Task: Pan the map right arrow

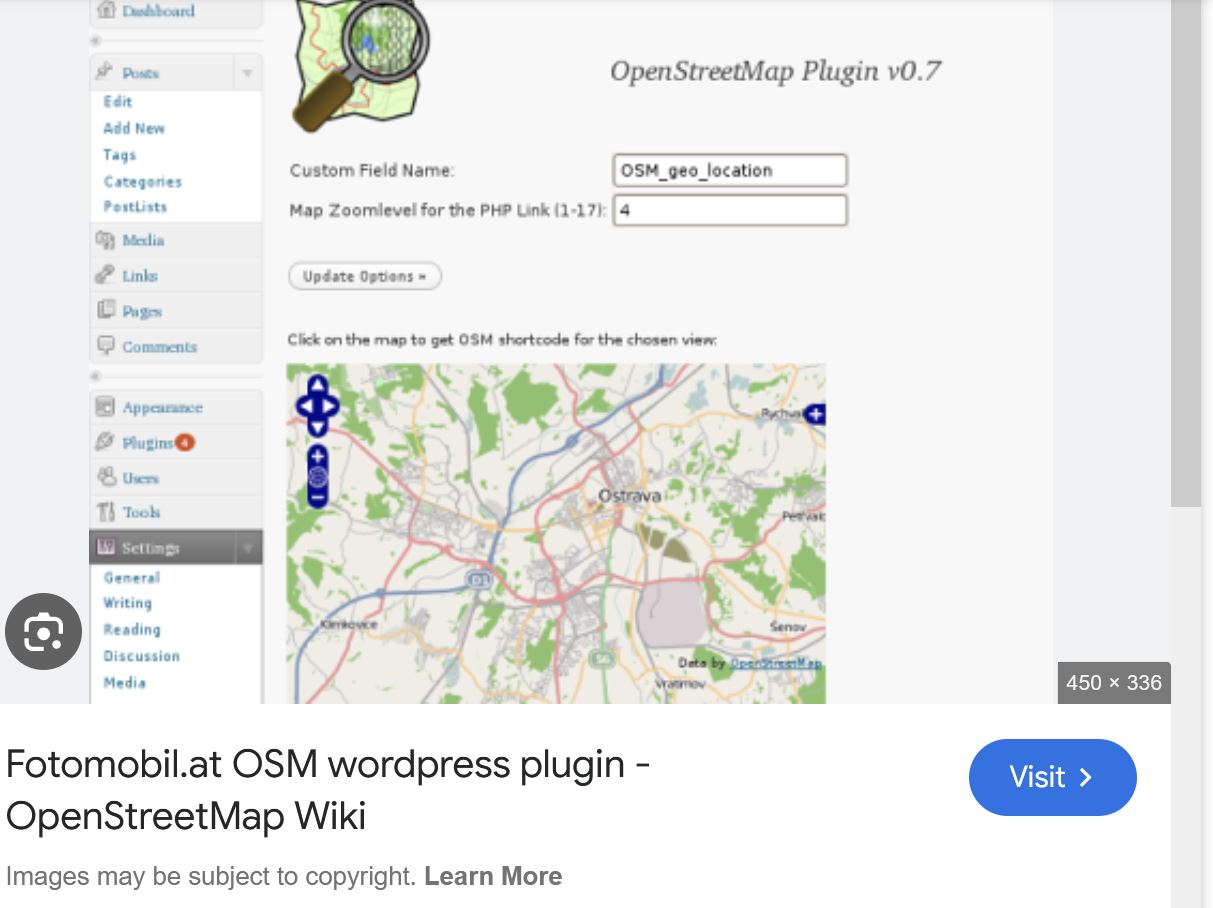Action: coord(331,406)
